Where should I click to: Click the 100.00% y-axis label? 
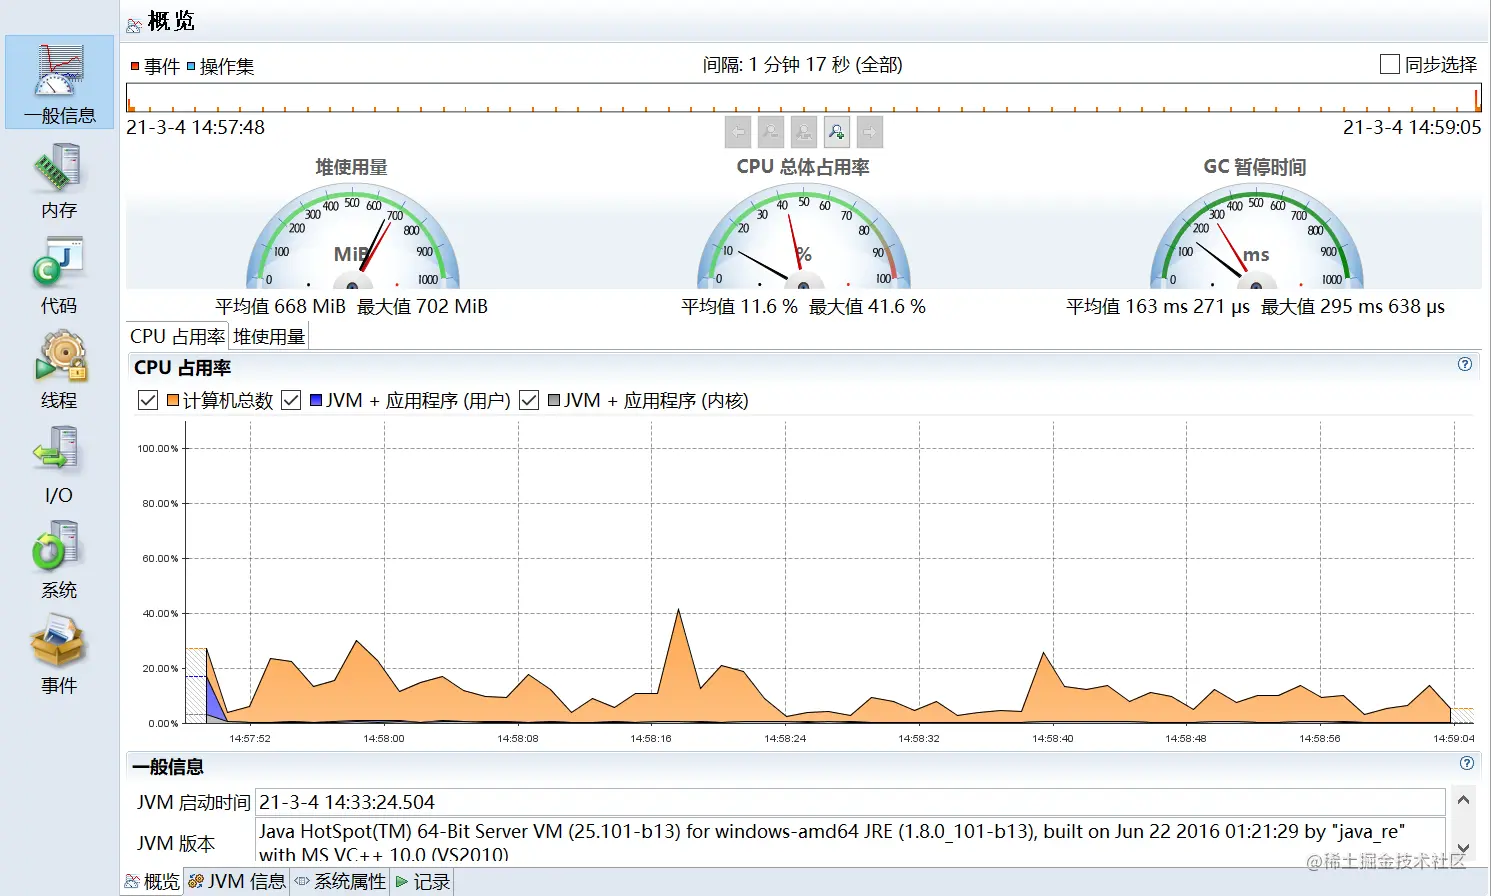pos(158,448)
